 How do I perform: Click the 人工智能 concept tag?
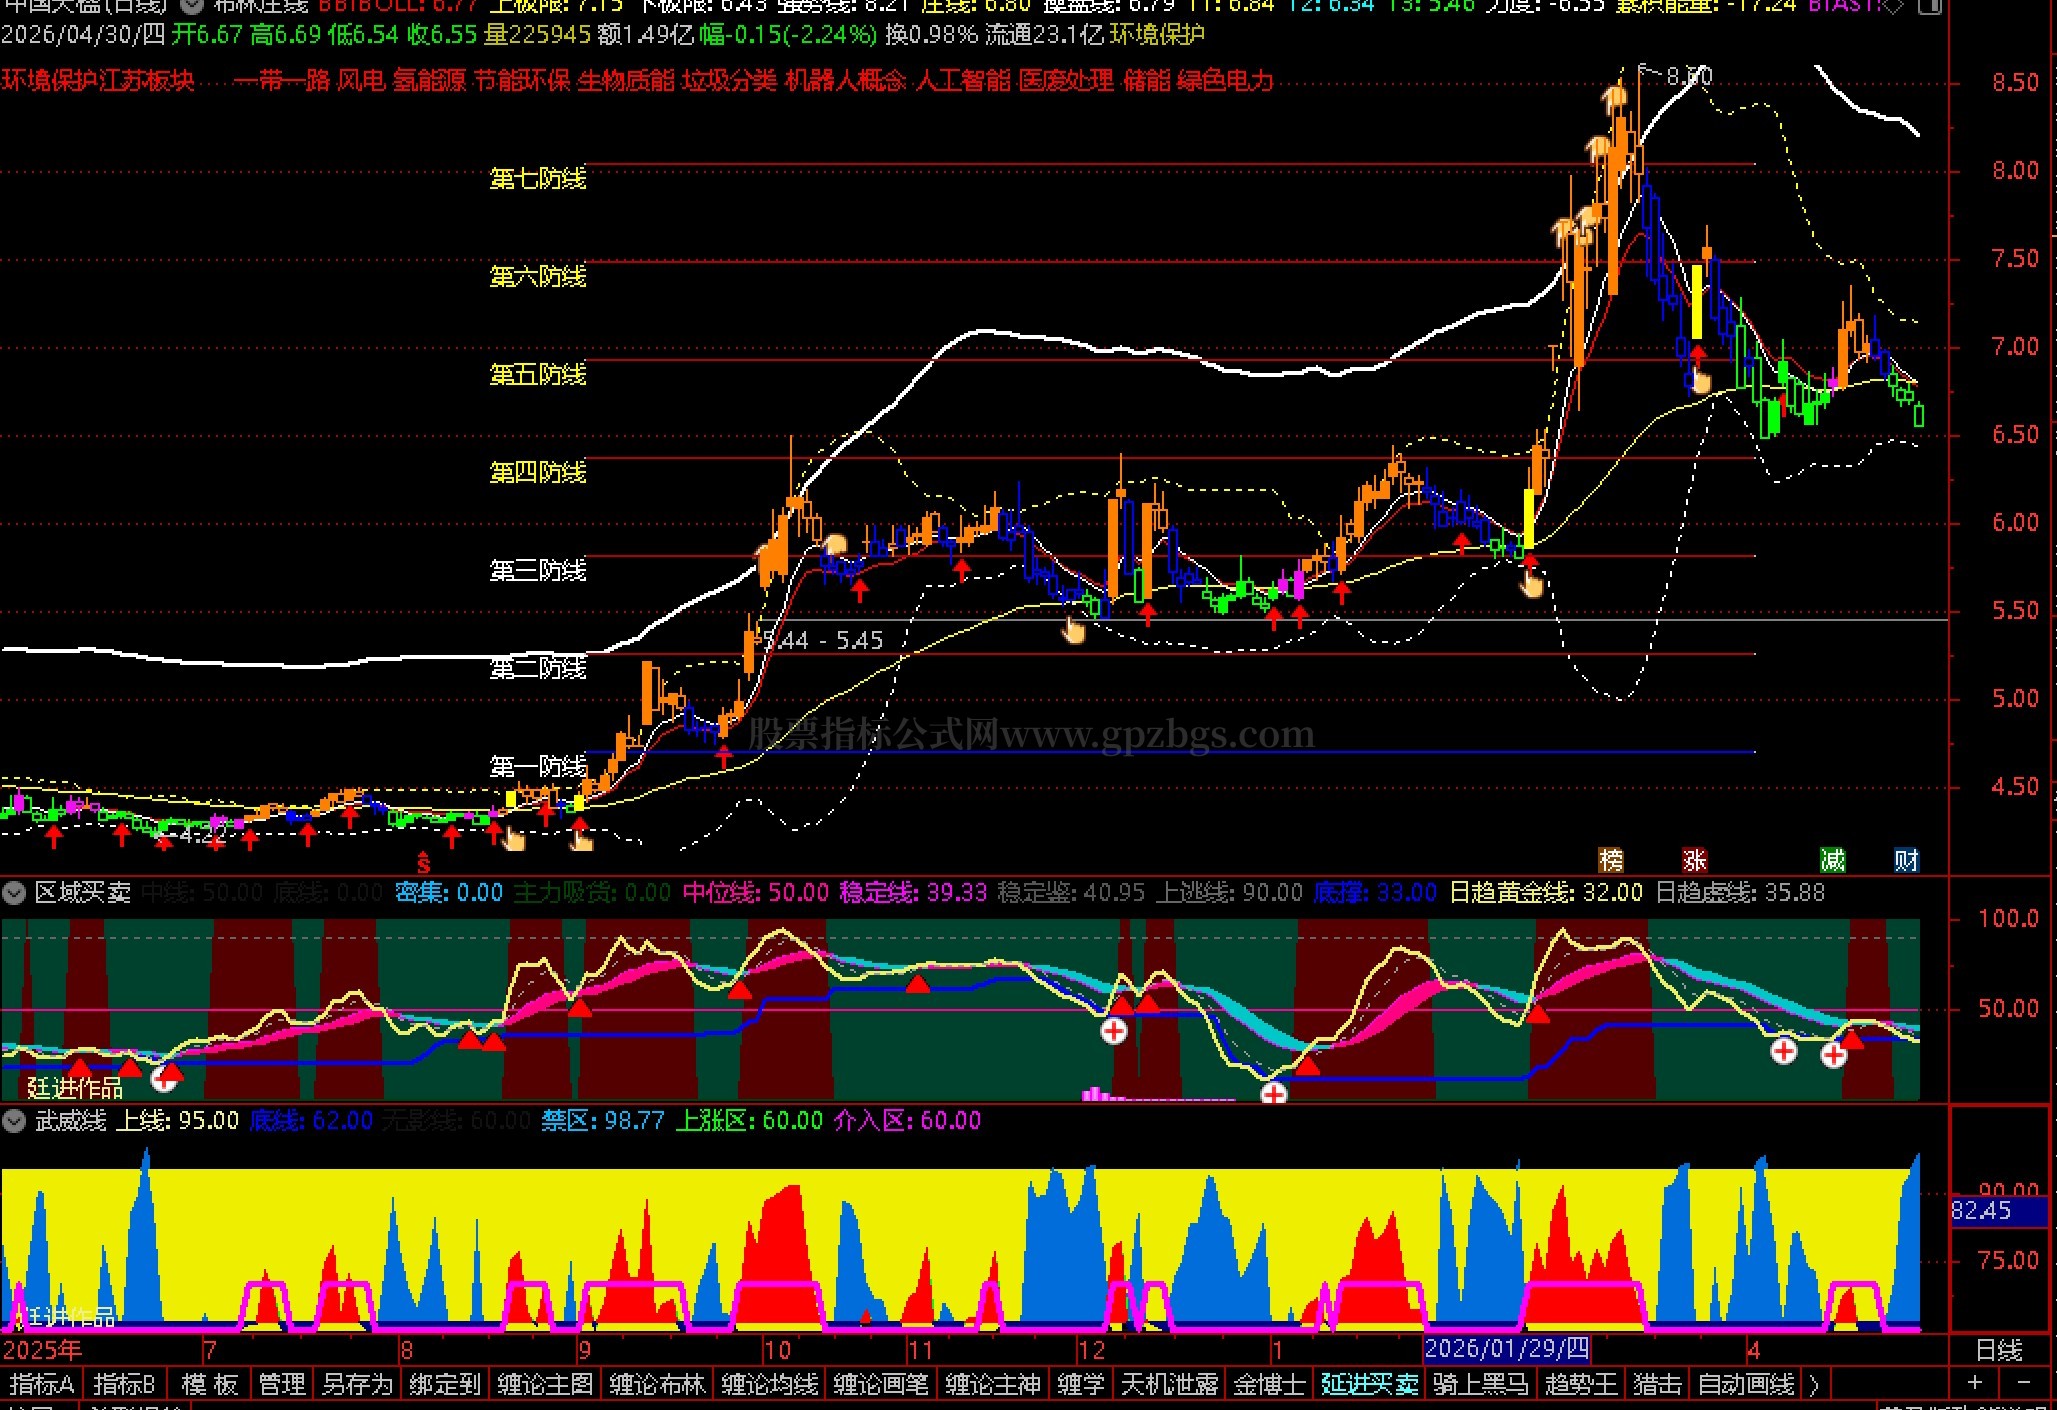tap(963, 80)
